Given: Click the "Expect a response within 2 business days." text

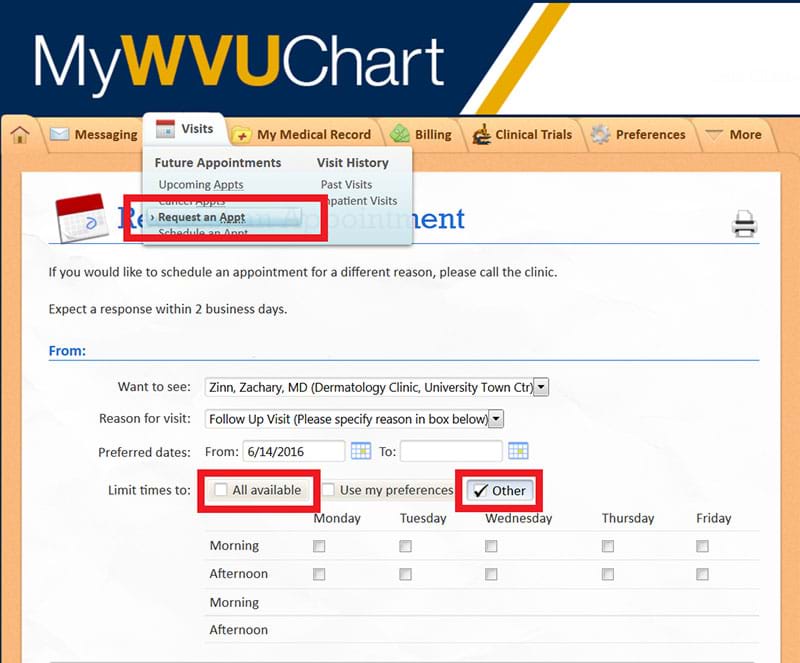Looking at the screenshot, I should pos(168,309).
